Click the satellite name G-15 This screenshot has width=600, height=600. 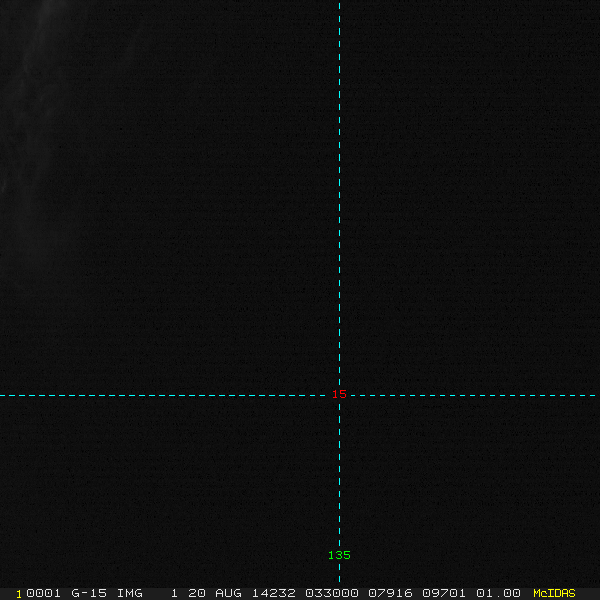pyautogui.click(x=89, y=593)
